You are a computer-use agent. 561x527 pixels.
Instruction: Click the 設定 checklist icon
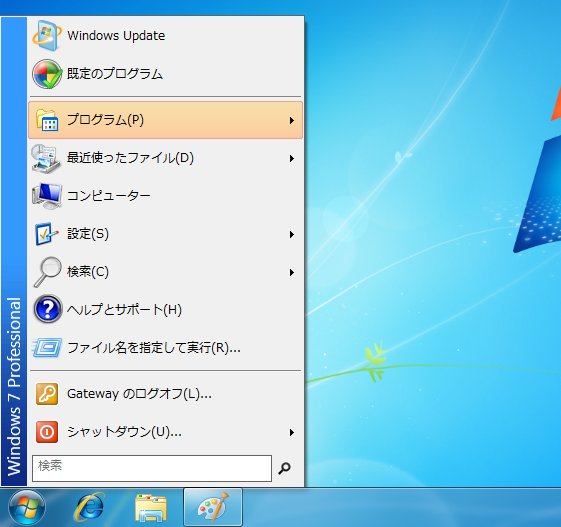pyautogui.click(x=47, y=234)
